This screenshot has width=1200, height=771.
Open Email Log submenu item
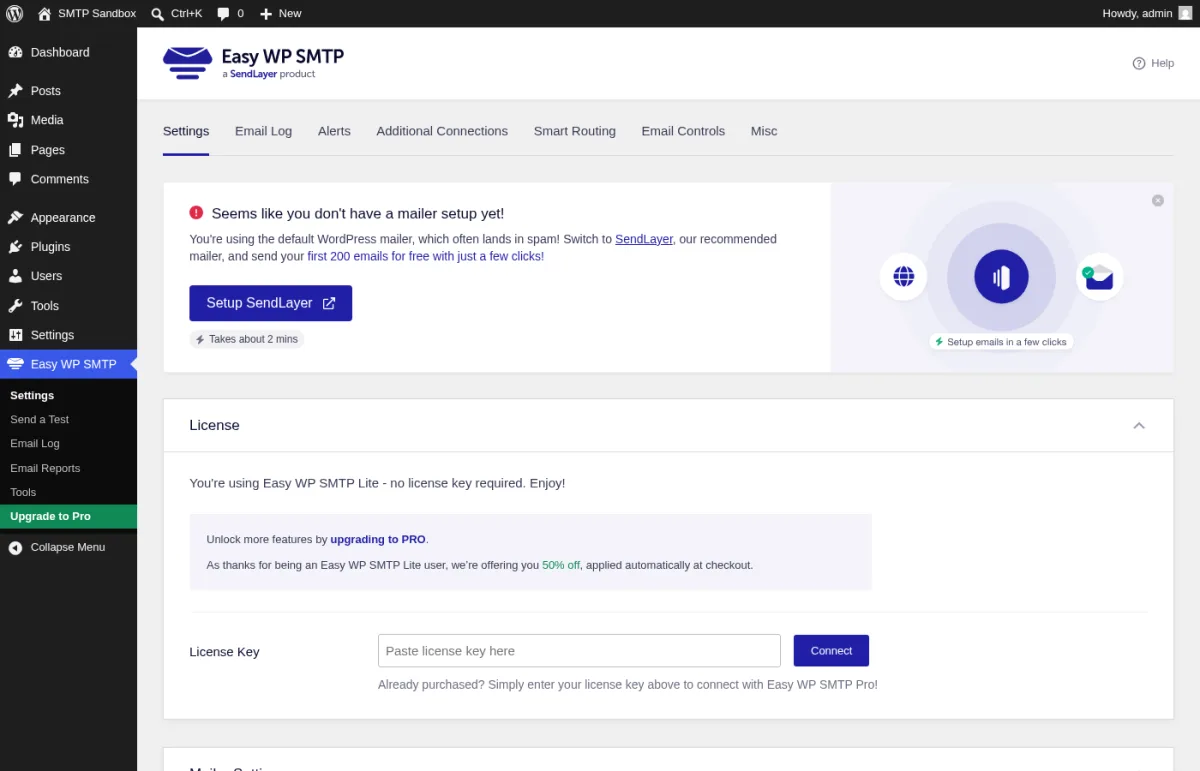coord(35,443)
